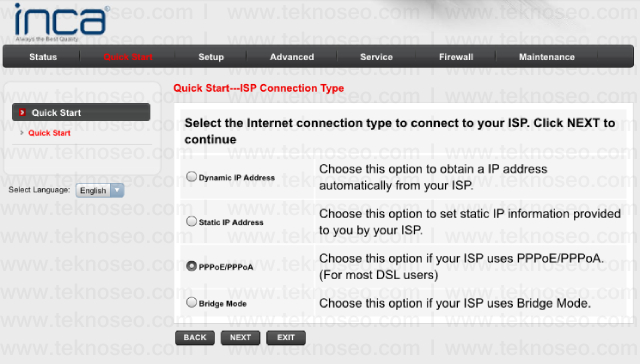
Task: Open the Maintenance menu
Action: click(547, 57)
